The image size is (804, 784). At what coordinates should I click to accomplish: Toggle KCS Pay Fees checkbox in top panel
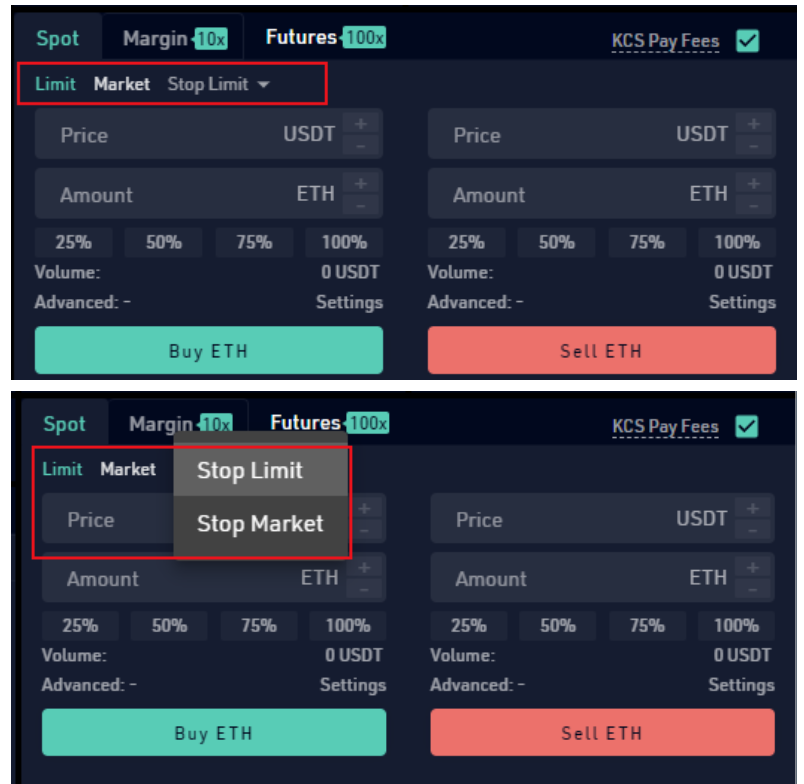pyautogui.click(x=747, y=41)
